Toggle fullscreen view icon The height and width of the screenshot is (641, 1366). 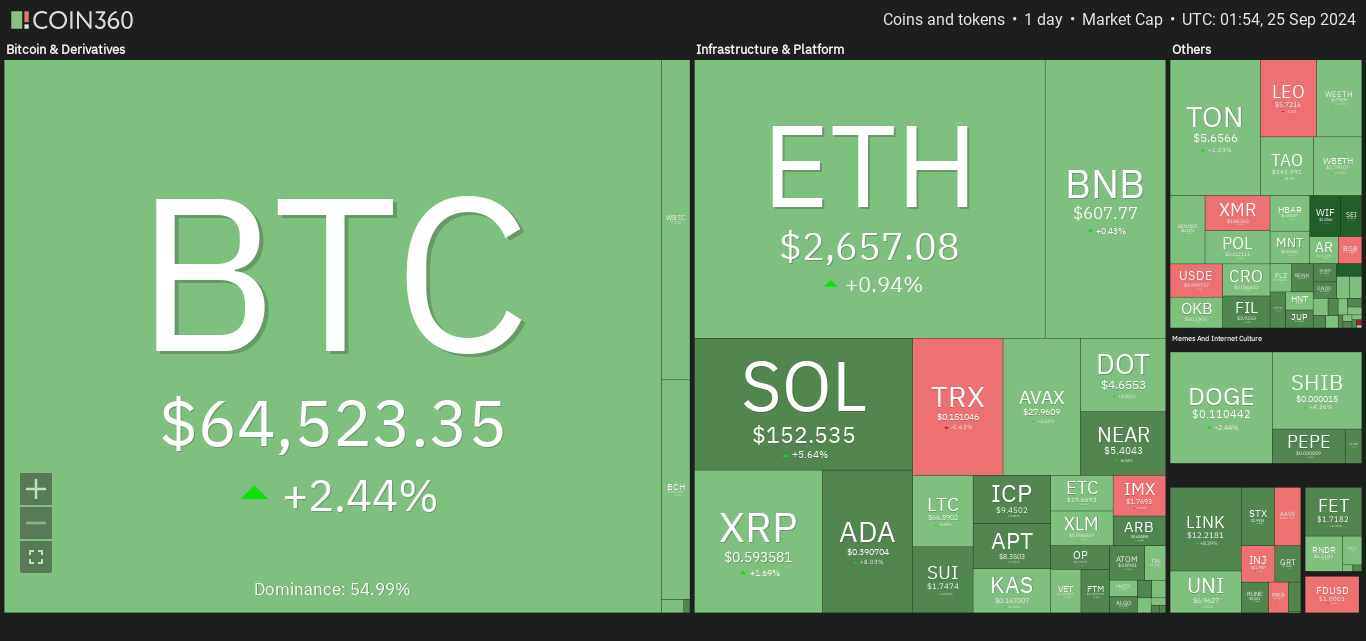click(x=36, y=557)
